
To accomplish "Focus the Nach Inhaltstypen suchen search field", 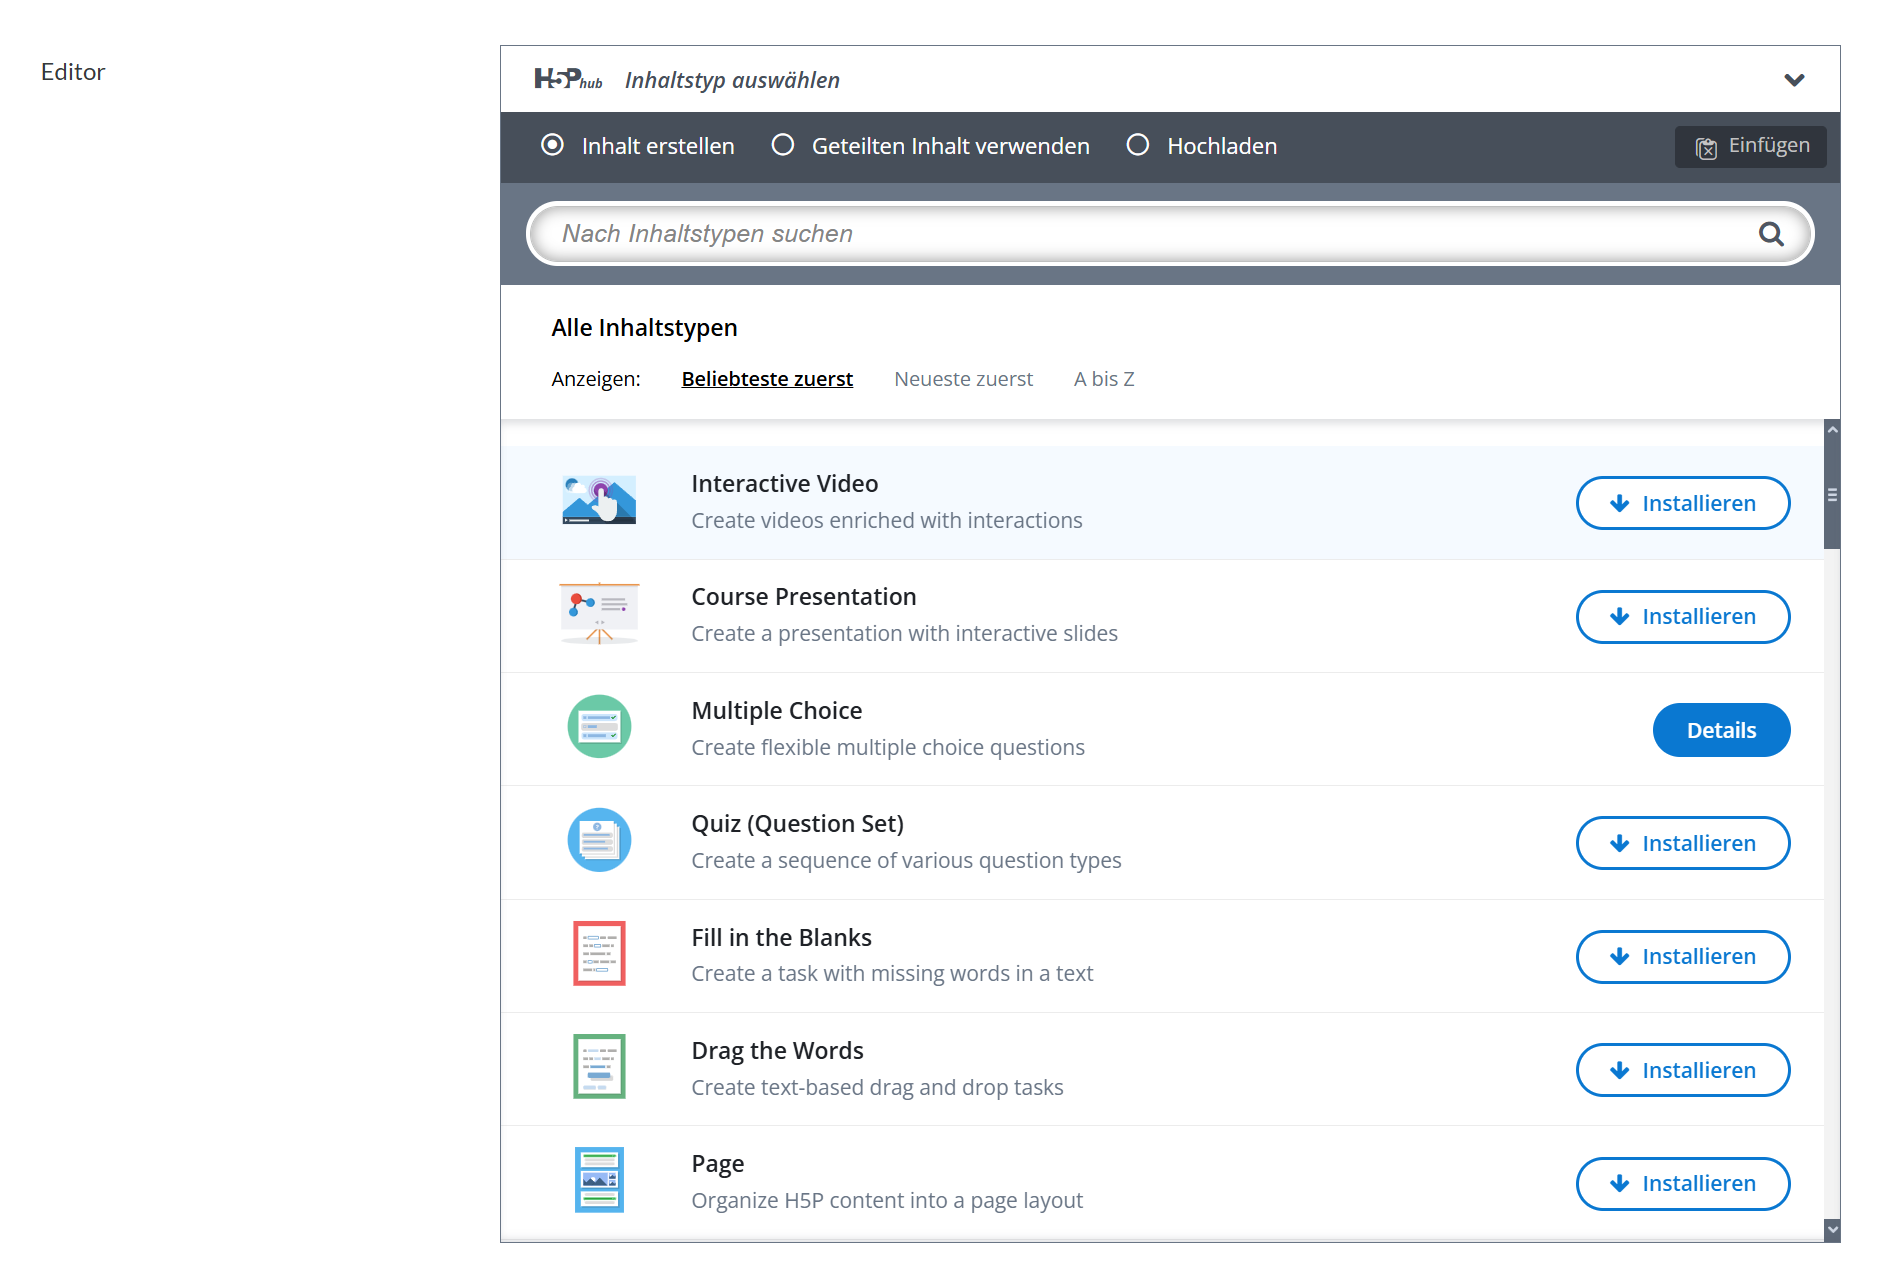I will coord(1140,234).
